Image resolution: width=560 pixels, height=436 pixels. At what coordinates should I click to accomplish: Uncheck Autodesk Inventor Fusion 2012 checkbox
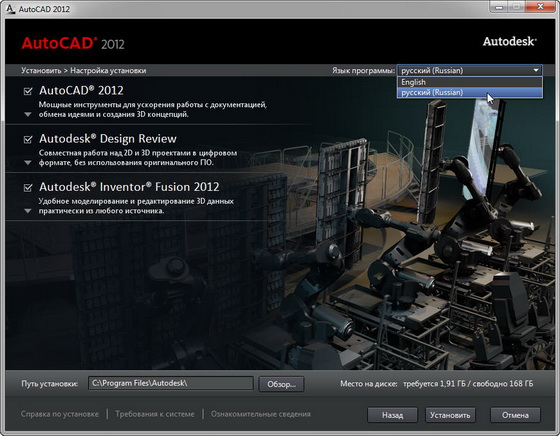(28, 187)
